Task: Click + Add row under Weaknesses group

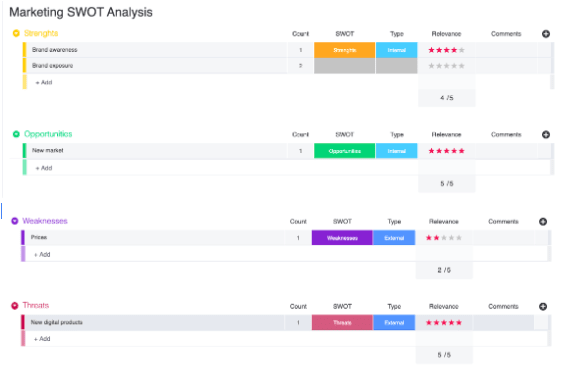Action: coord(42,254)
